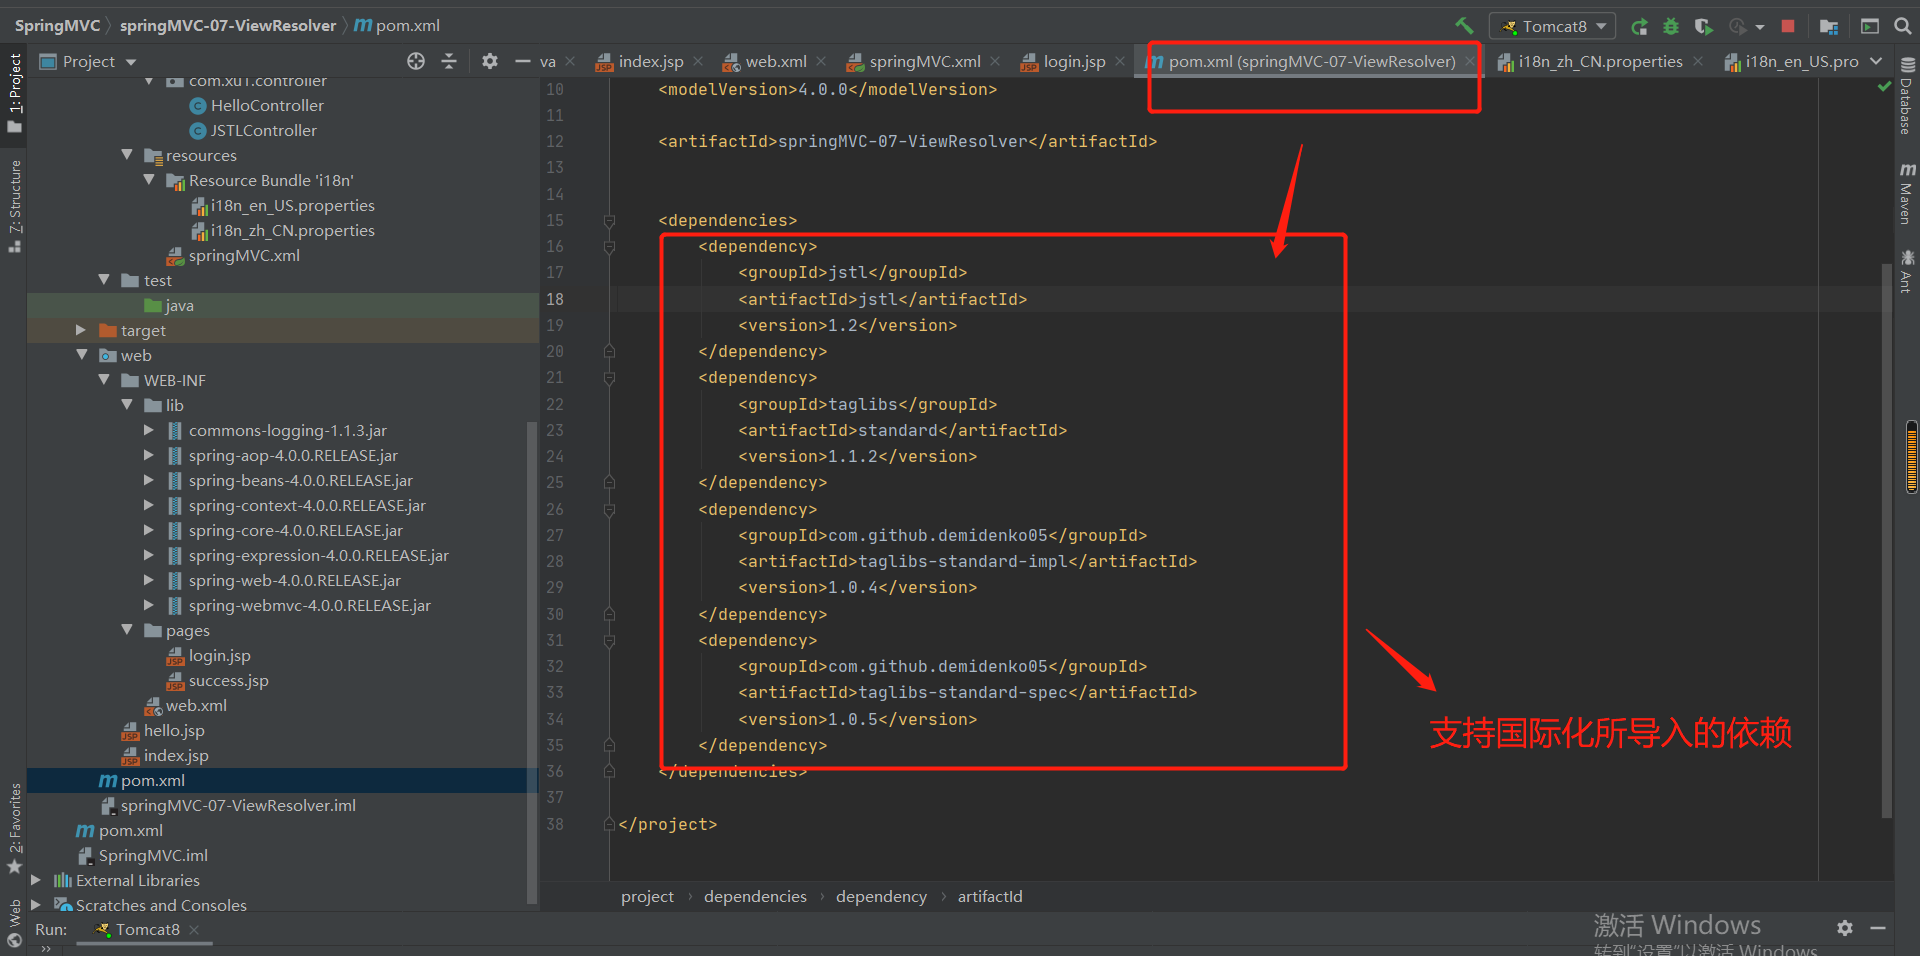Click the Rerun Tomcat8 icon

(x=1639, y=26)
